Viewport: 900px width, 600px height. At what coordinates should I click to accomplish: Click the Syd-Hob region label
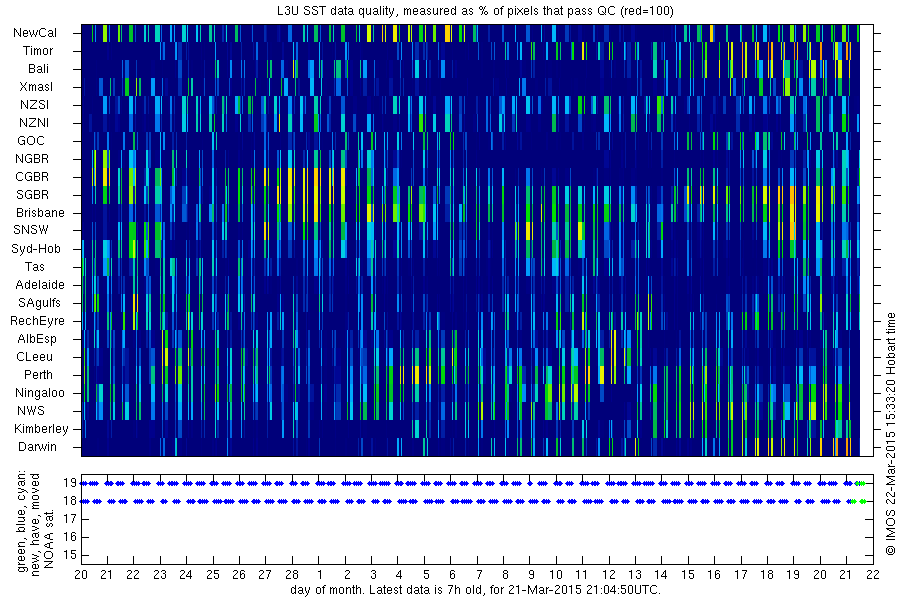[x=36, y=249]
